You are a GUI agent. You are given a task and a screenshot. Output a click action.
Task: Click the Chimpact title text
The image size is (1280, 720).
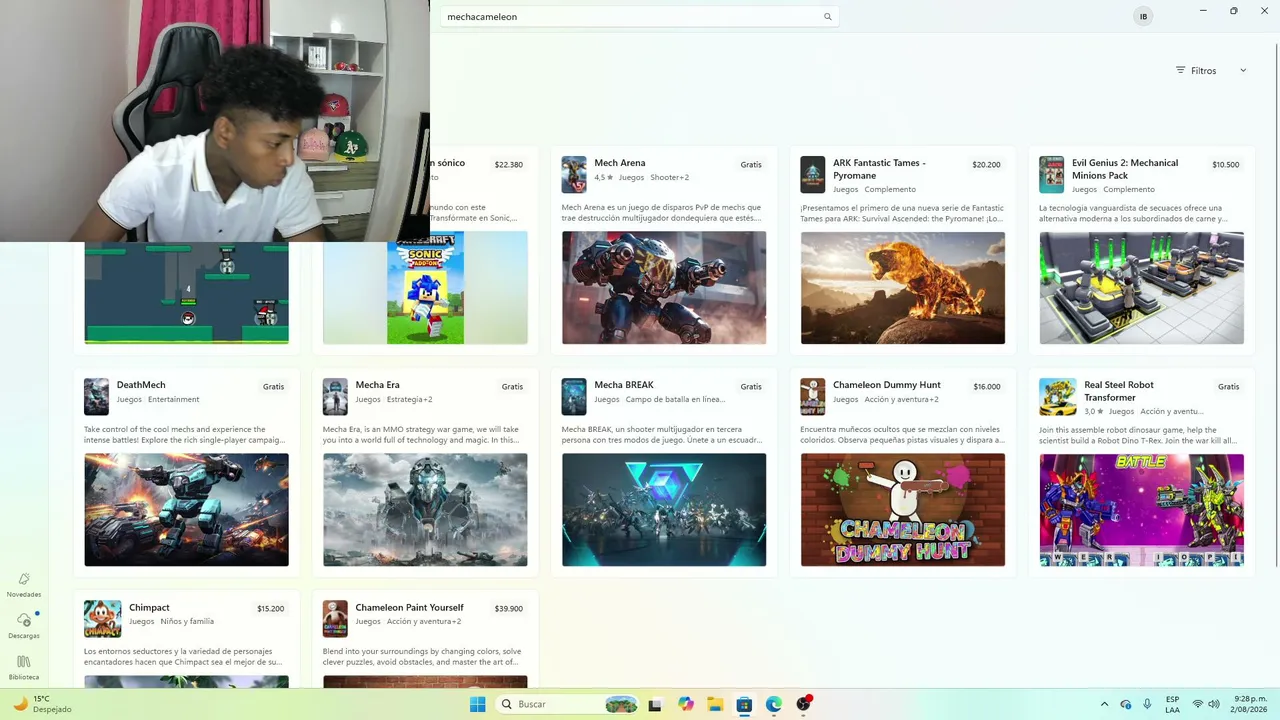pos(149,607)
